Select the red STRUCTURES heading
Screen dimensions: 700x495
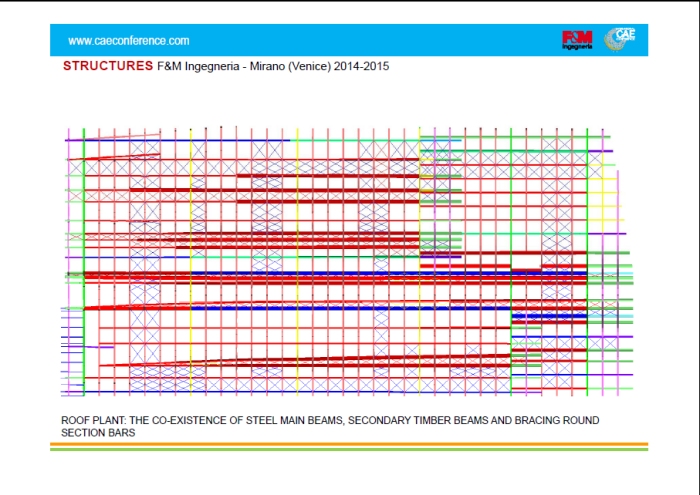(x=107, y=66)
